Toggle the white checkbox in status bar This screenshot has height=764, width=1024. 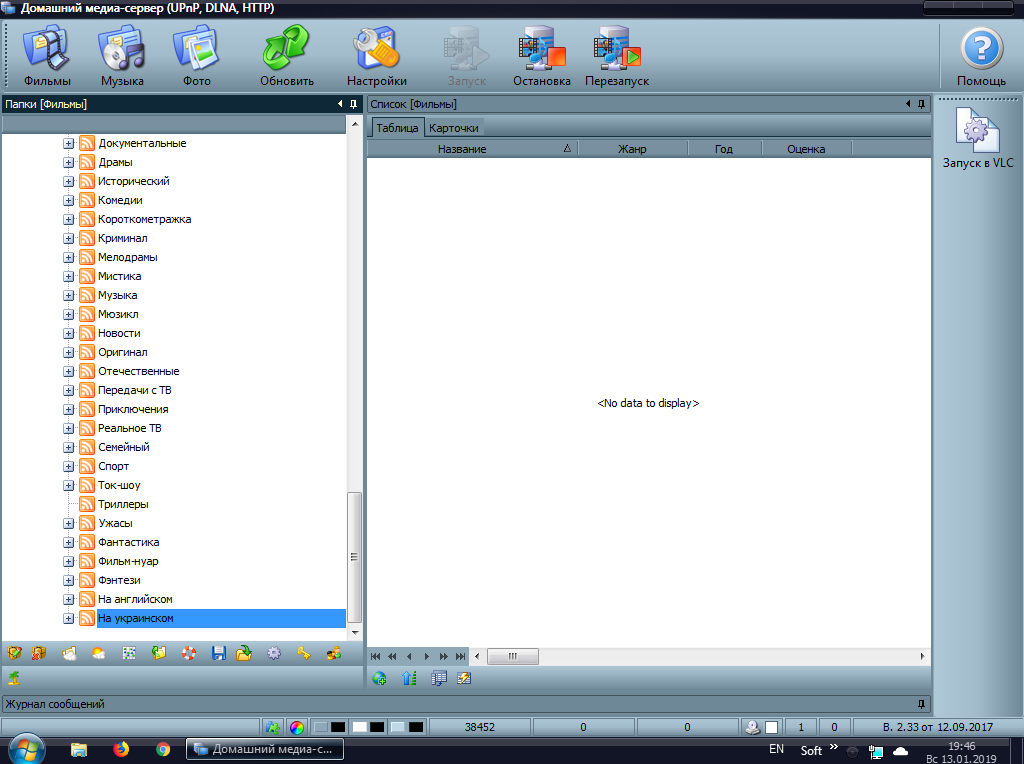(x=771, y=726)
